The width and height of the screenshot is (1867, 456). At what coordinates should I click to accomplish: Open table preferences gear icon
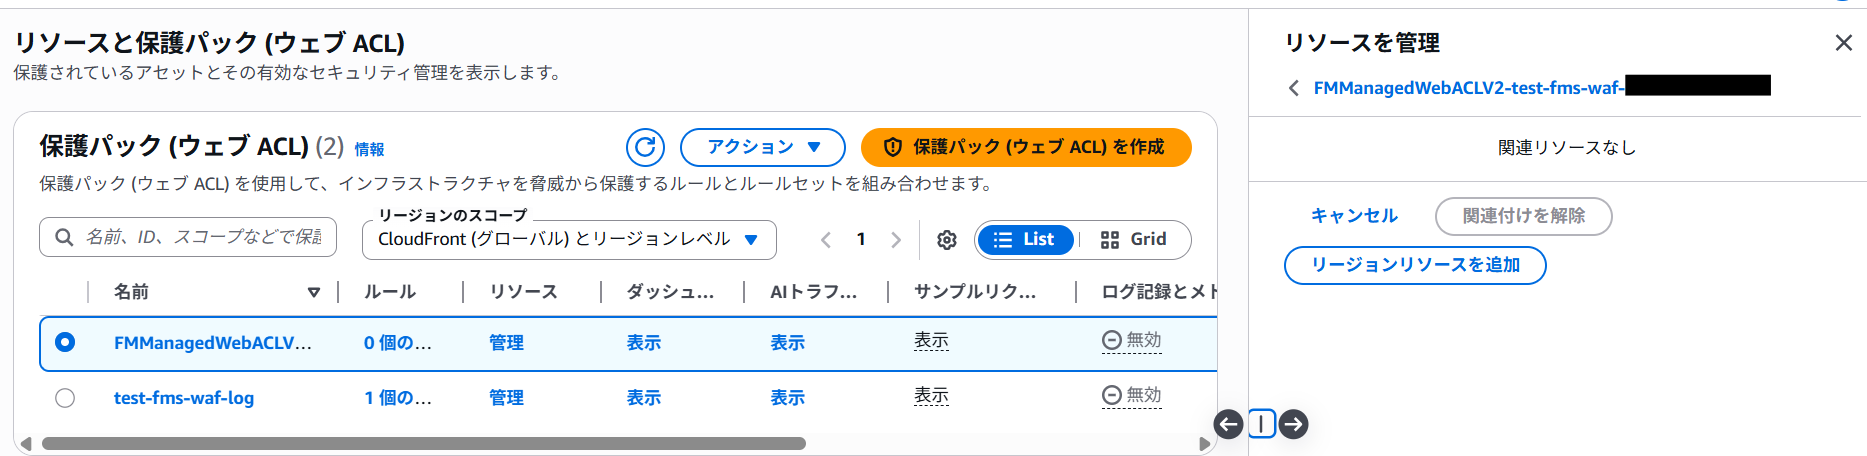pyautogui.click(x=947, y=240)
